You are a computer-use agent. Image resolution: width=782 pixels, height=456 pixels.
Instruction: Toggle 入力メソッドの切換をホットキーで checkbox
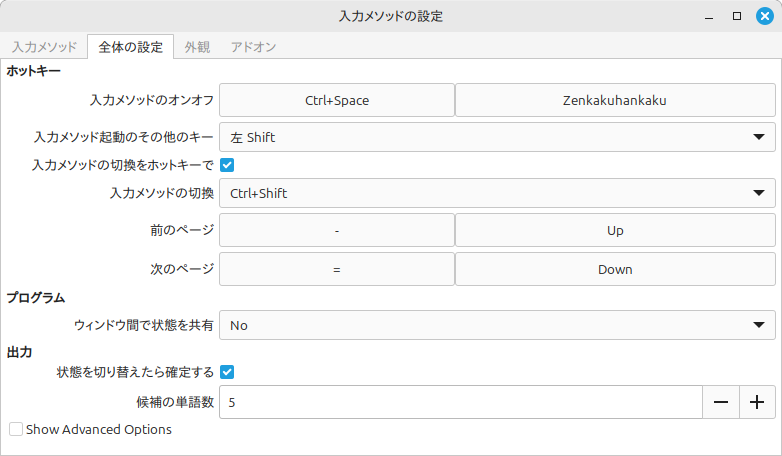[227, 165]
